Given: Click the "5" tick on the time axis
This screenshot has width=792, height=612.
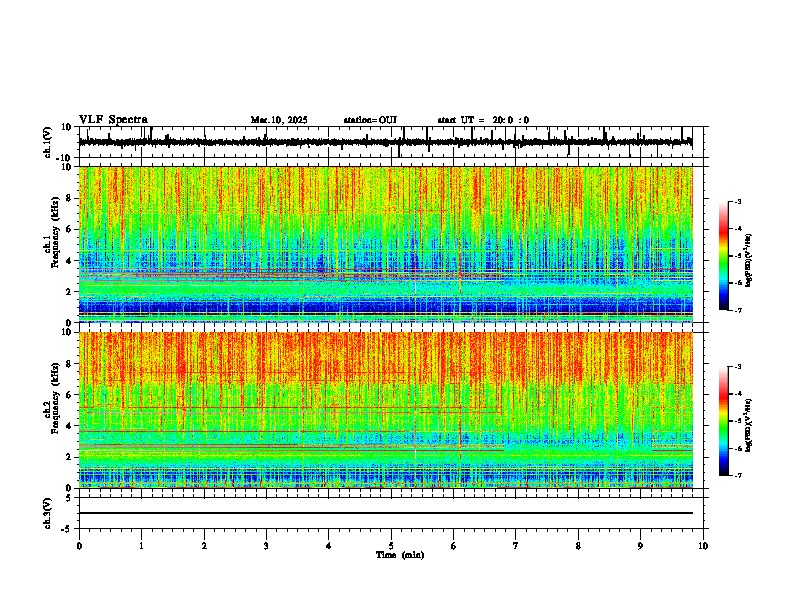Looking at the screenshot, I should (391, 546).
